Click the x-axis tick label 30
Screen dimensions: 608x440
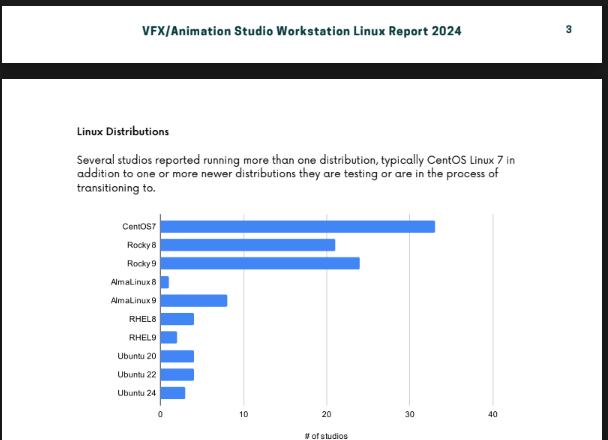(x=409, y=414)
